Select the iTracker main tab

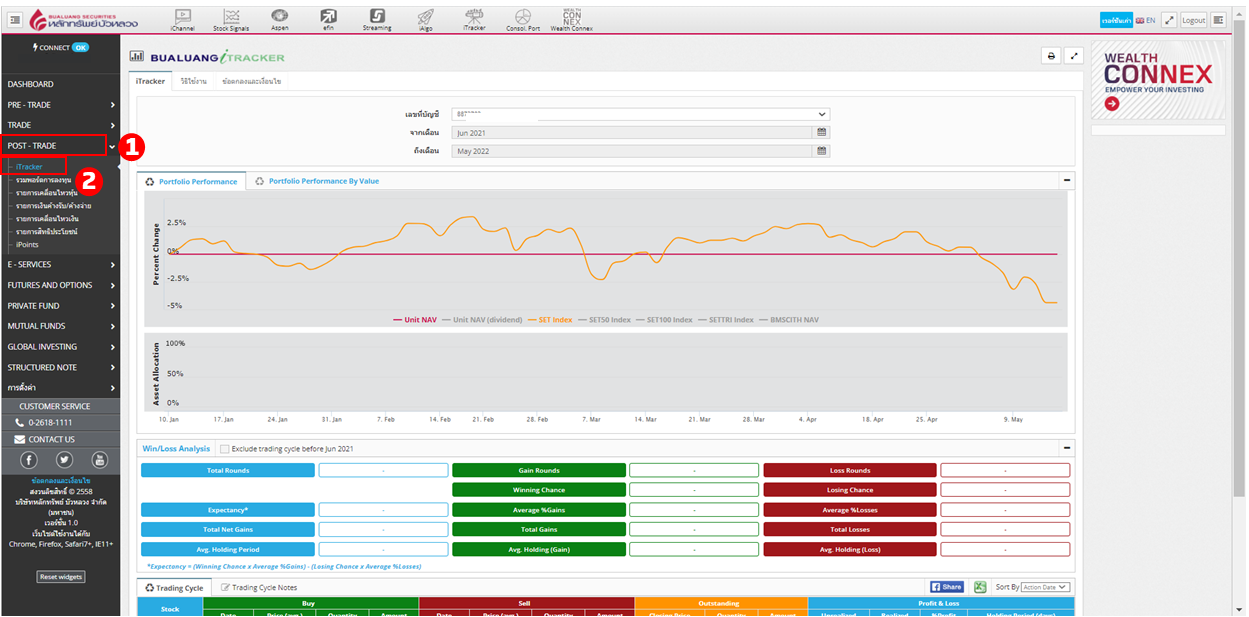pos(150,81)
